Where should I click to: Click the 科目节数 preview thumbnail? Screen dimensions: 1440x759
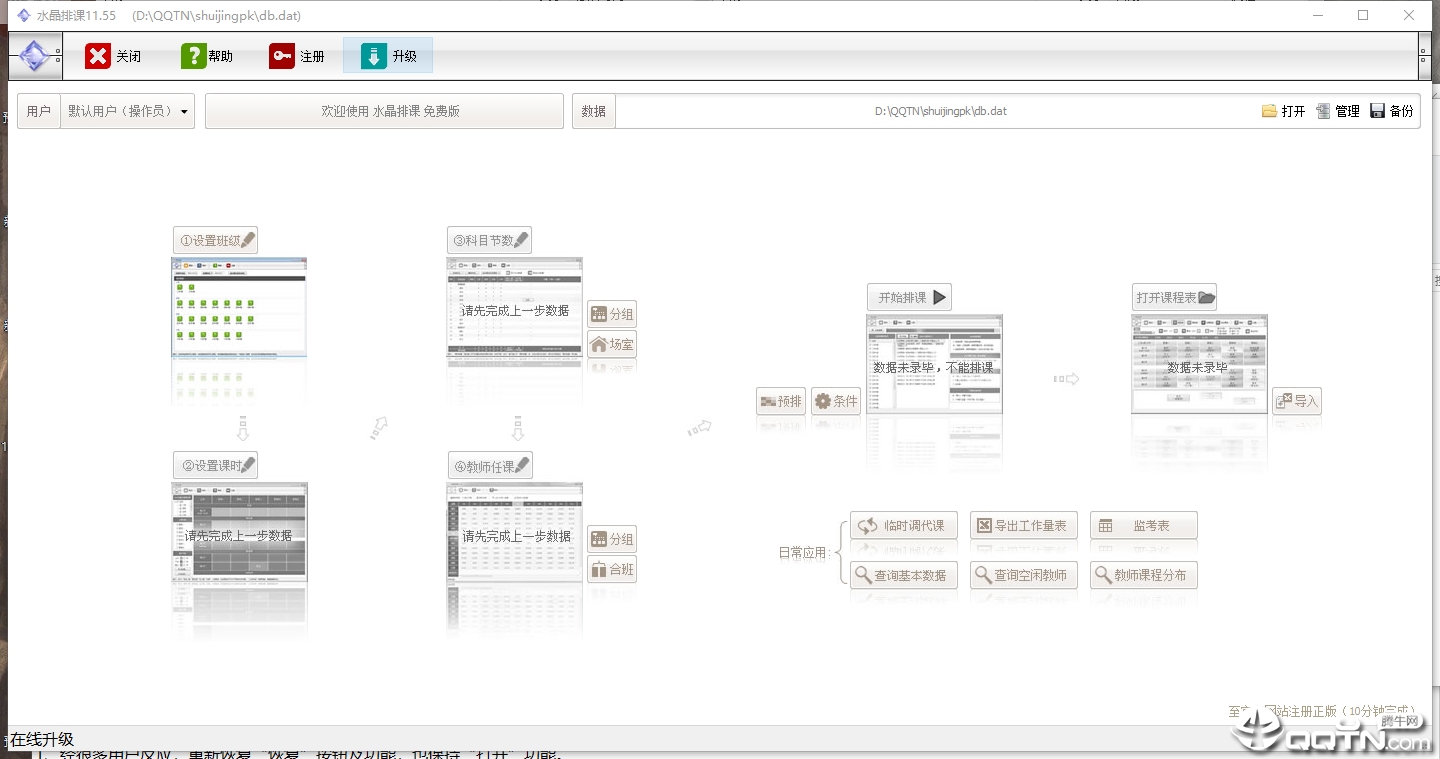pyautogui.click(x=514, y=307)
